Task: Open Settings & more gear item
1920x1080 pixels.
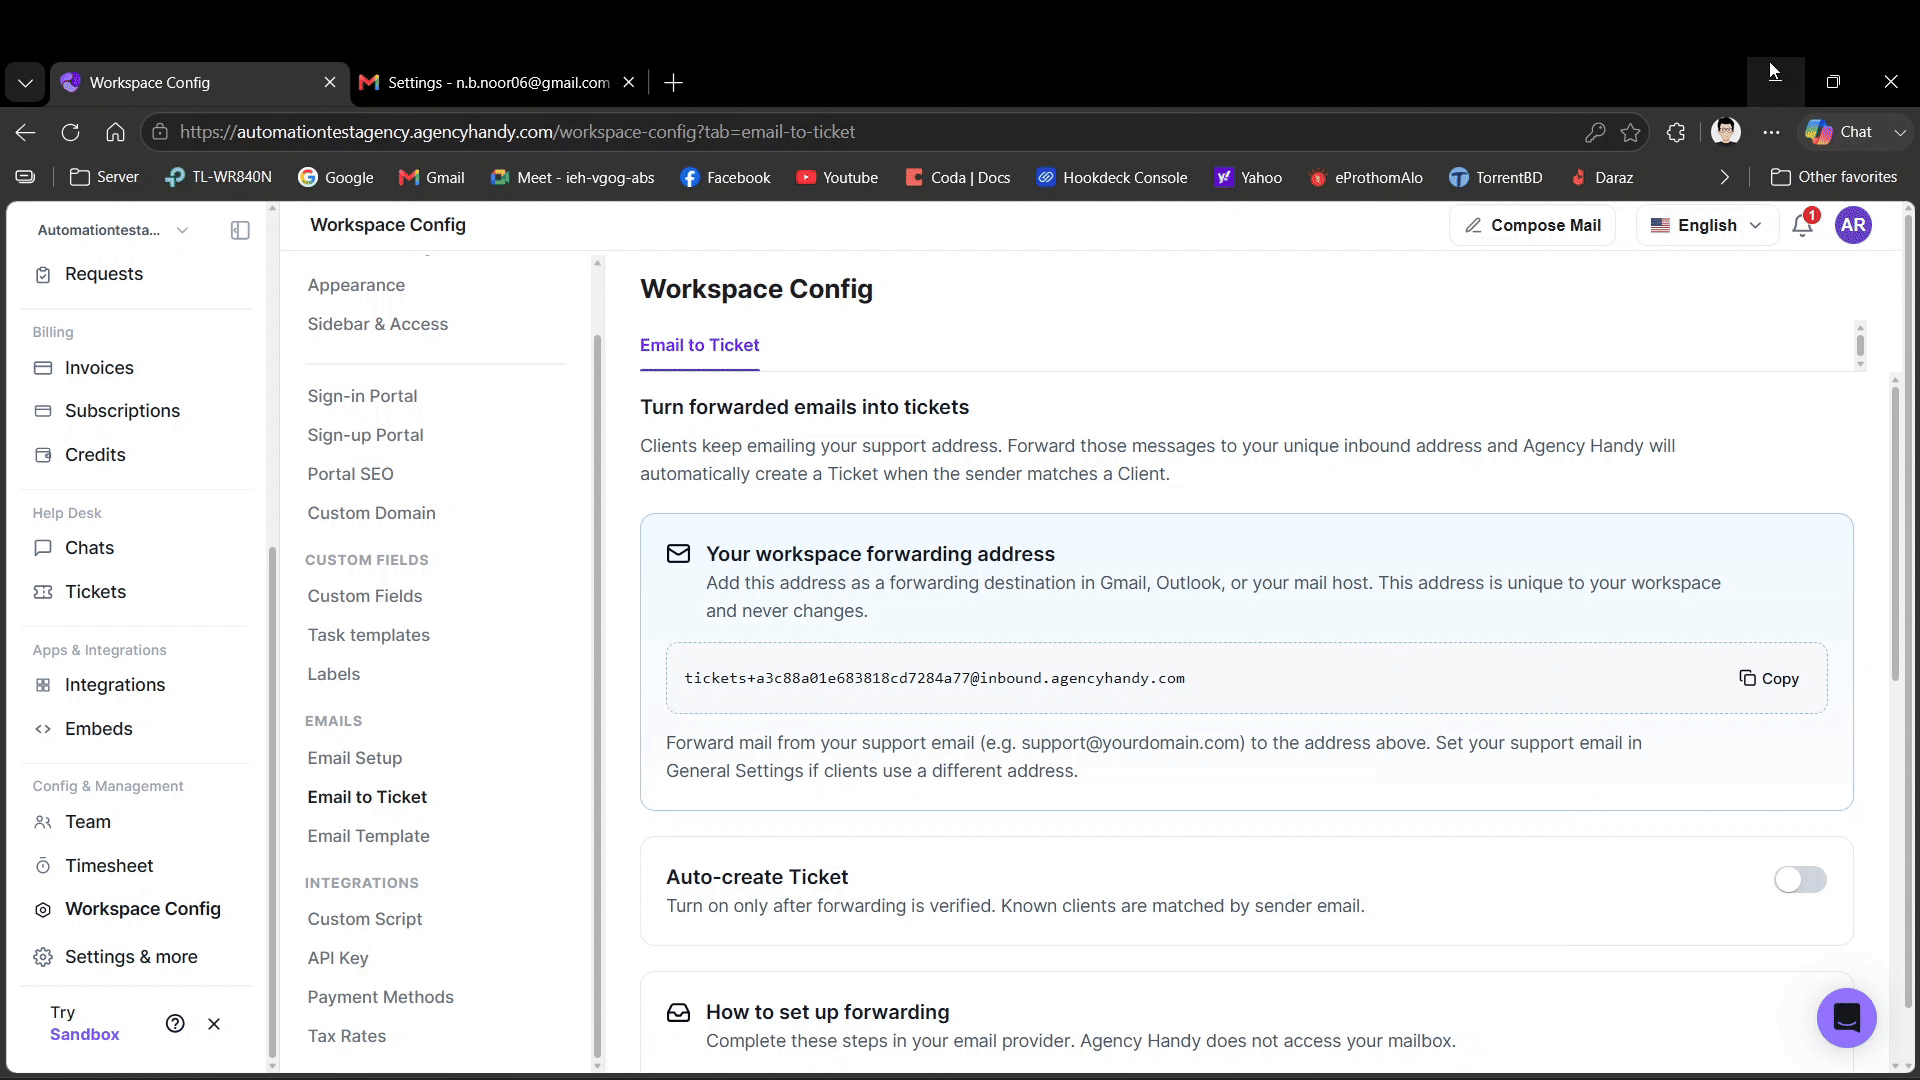Action: pos(136,957)
